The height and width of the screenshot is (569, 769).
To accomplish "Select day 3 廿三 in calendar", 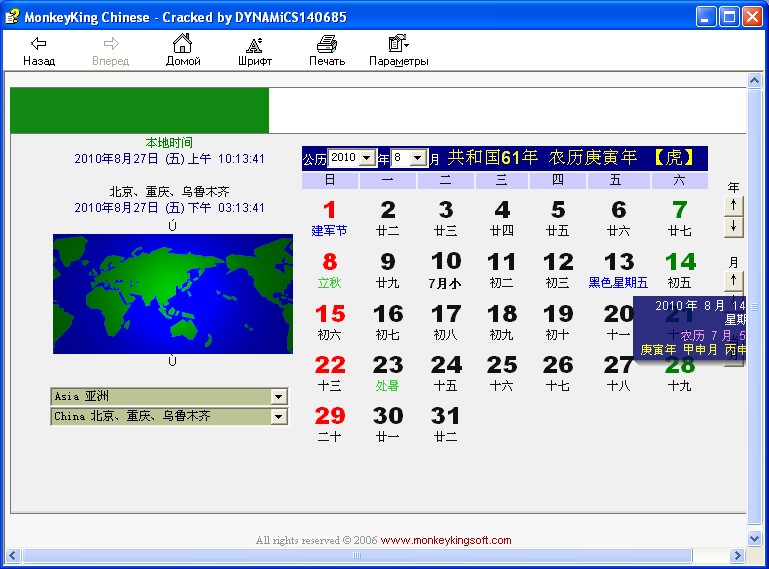I will coord(445,218).
